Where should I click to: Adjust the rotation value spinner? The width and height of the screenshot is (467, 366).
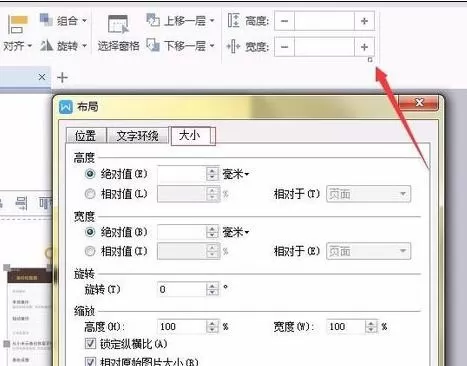coord(212,289)
